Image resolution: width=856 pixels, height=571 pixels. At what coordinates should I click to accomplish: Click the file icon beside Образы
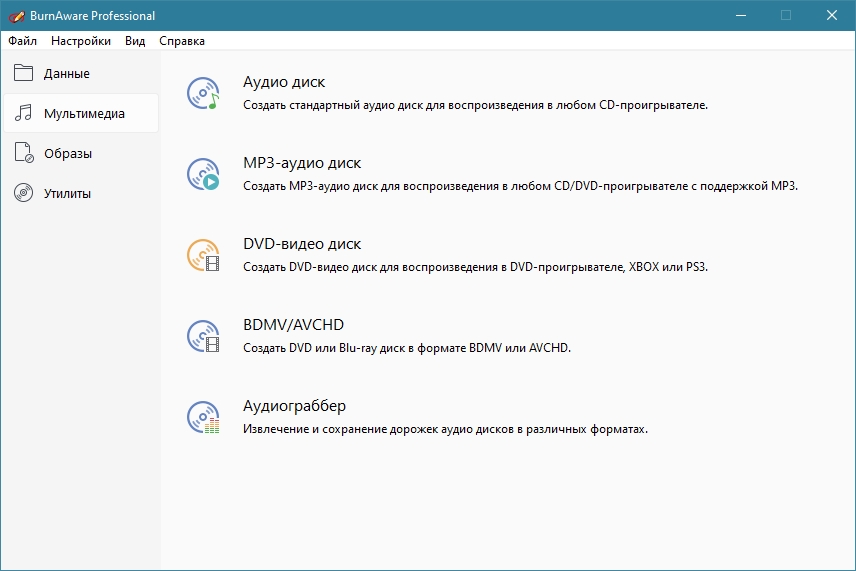click(x=23, y=153)
